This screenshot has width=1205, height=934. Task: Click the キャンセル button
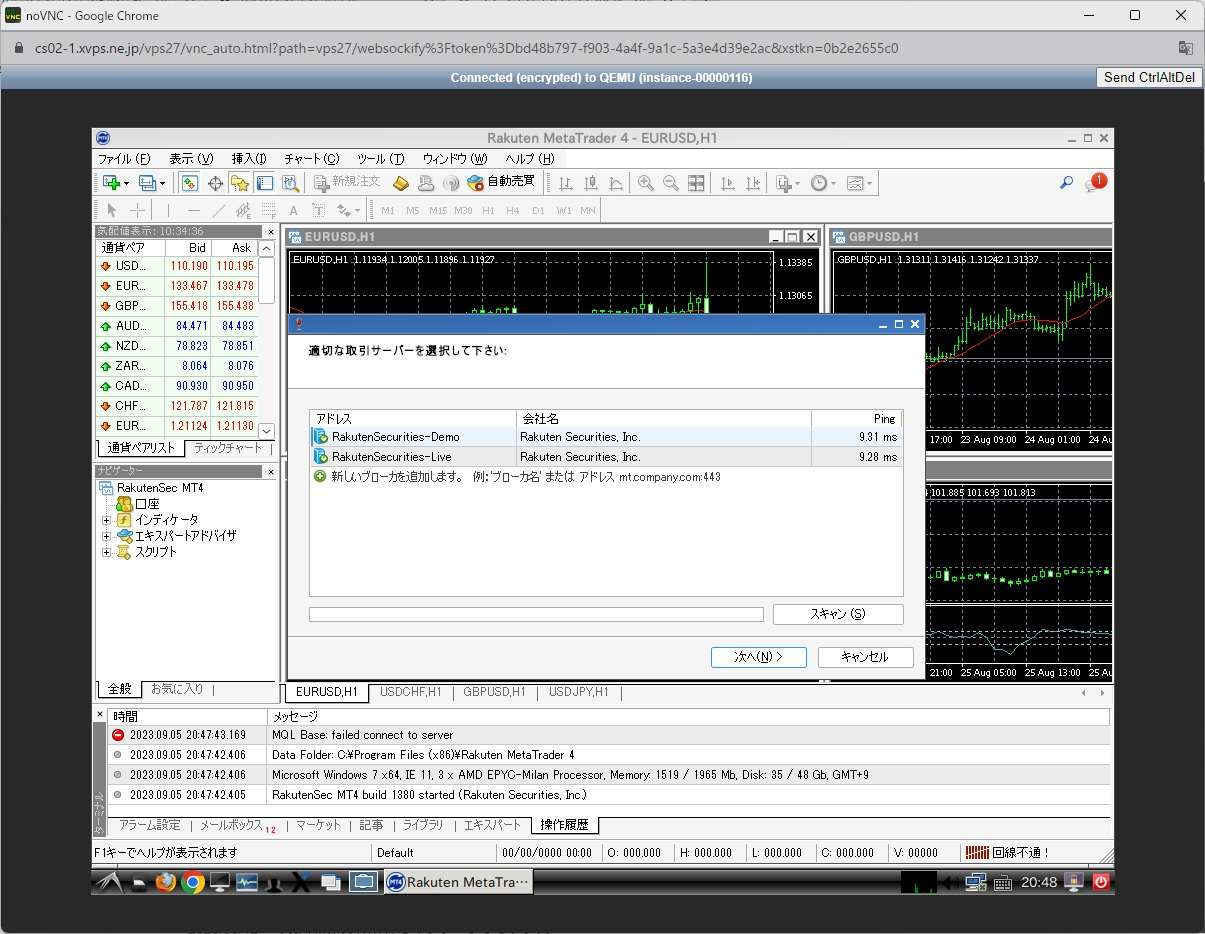[865, 657]
